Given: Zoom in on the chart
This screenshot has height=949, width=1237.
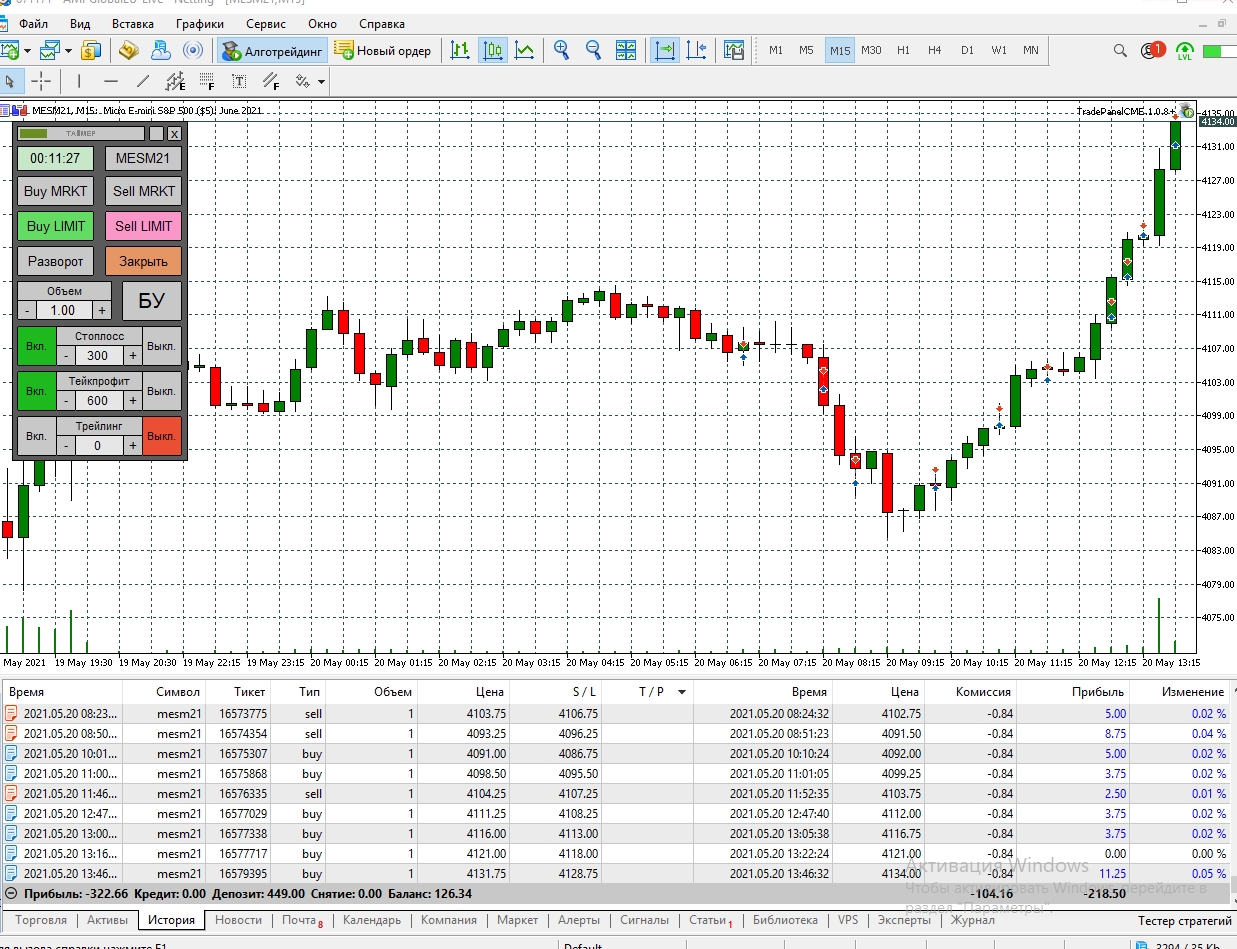Looking at the screenshot, I should (562, 50).
